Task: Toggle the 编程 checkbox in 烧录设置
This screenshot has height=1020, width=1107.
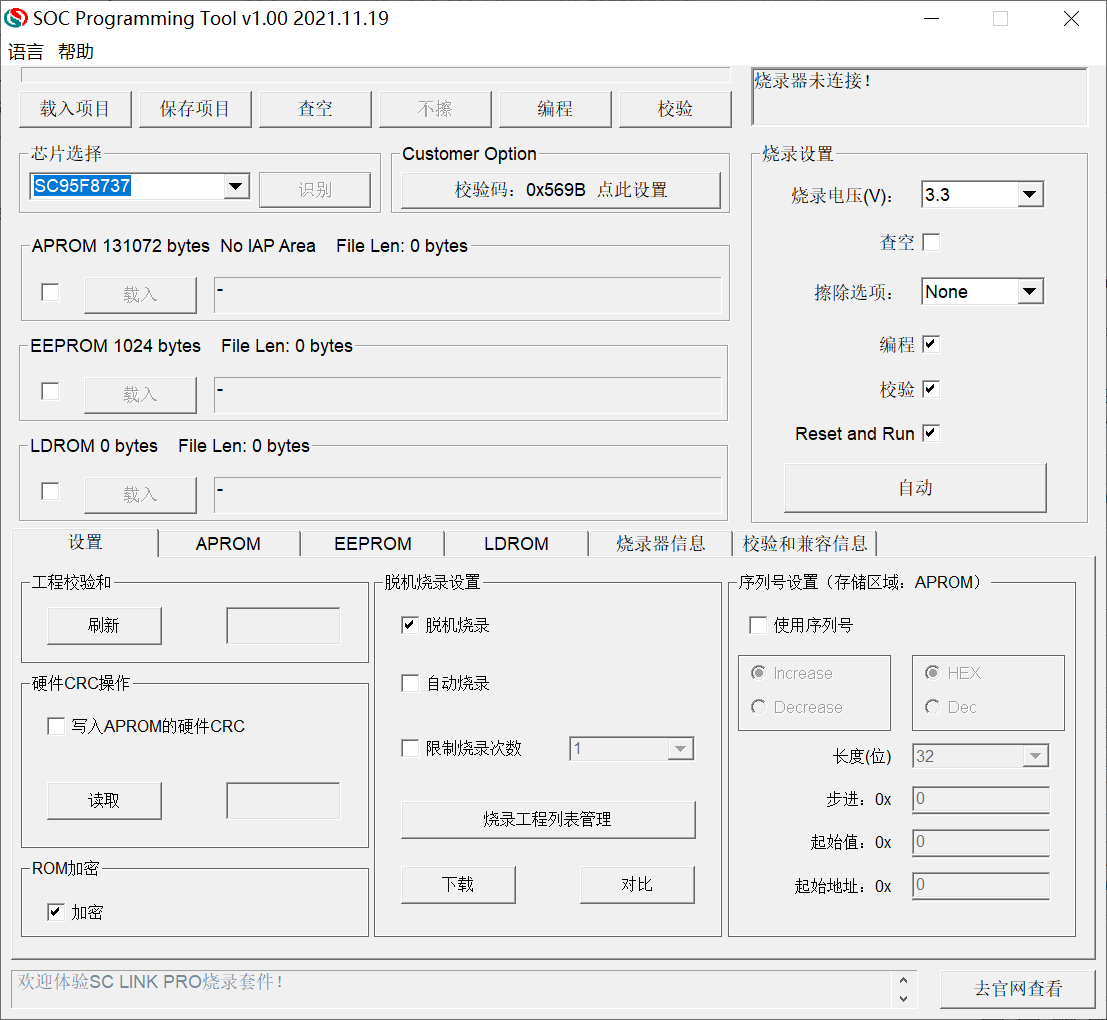Action: point(931,344)
